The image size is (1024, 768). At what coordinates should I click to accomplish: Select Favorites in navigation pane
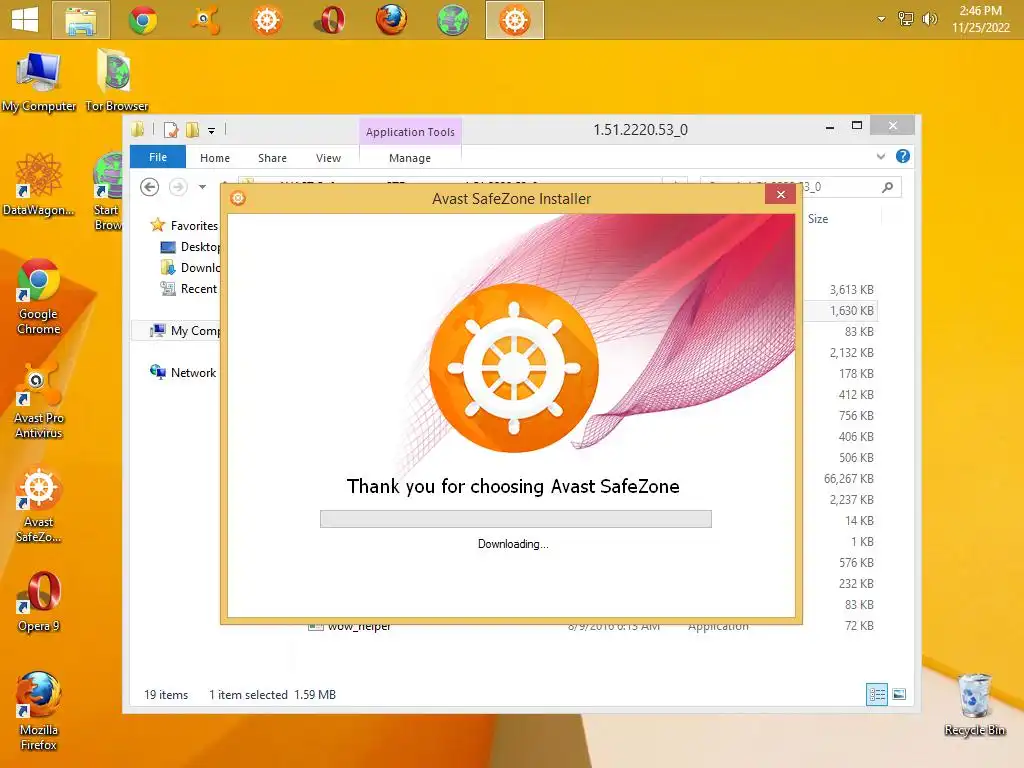tap(185, 225)
